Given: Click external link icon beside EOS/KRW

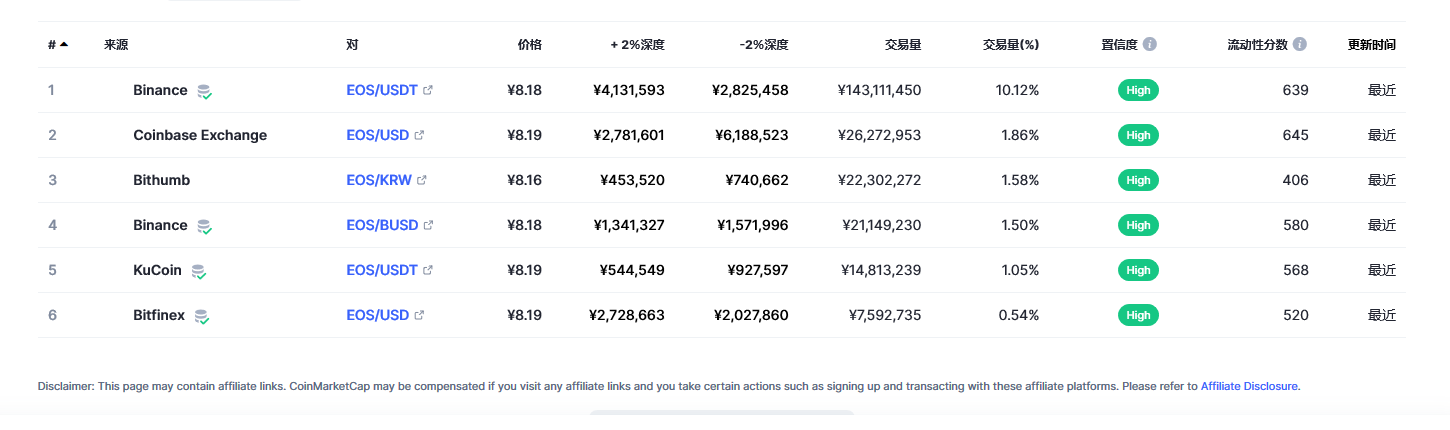Looking at the screenshot, I should 422,180.
